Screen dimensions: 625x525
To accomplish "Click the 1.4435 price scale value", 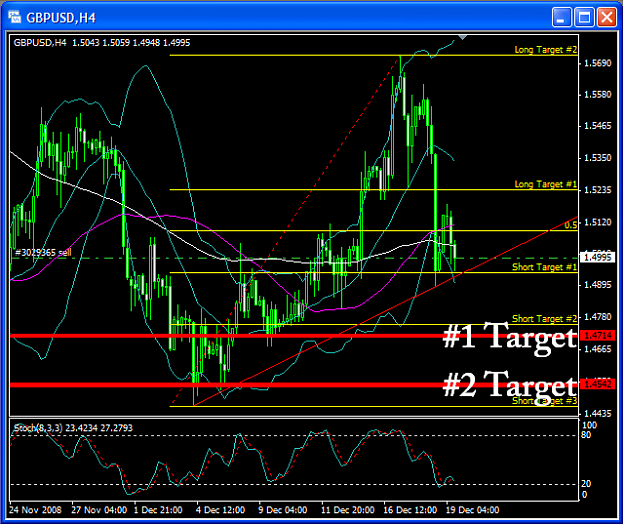I will tap(597, 414).
